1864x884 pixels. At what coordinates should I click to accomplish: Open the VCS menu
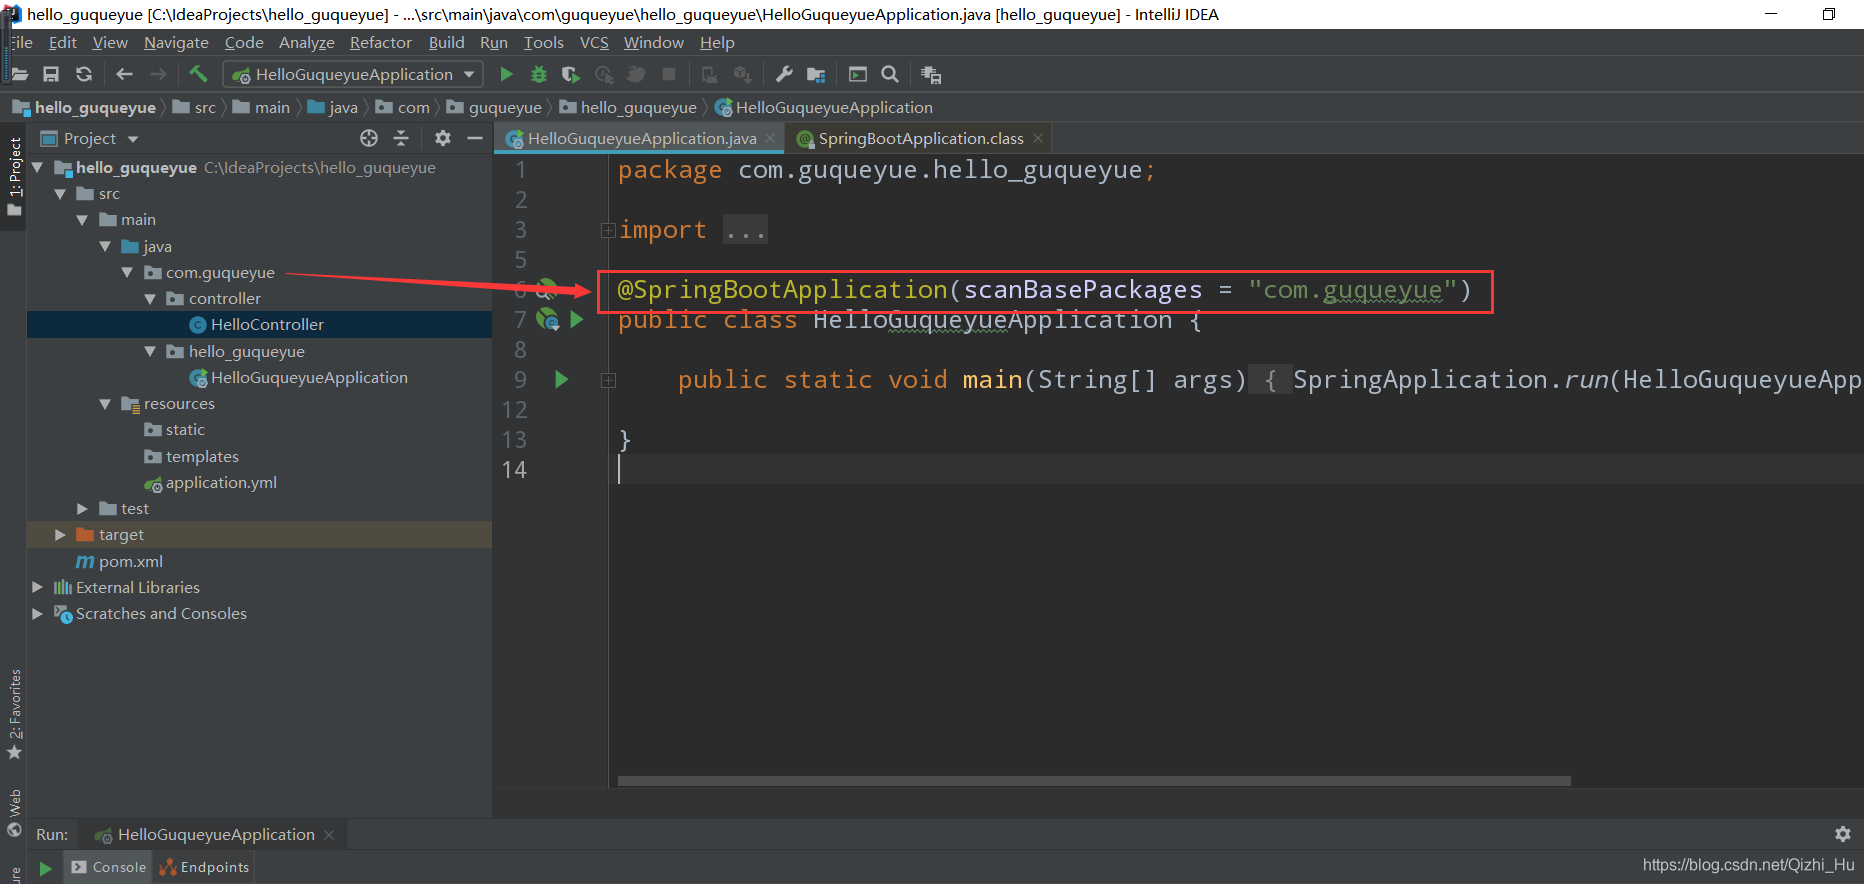pos(594,42)
